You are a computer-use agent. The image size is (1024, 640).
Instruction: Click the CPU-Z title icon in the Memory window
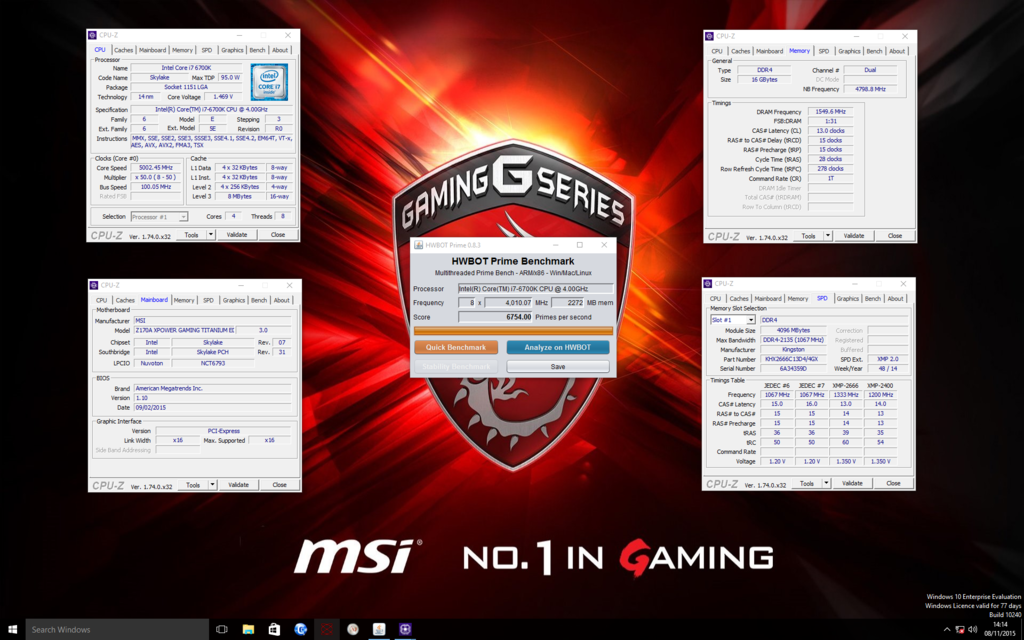(710, 36)
